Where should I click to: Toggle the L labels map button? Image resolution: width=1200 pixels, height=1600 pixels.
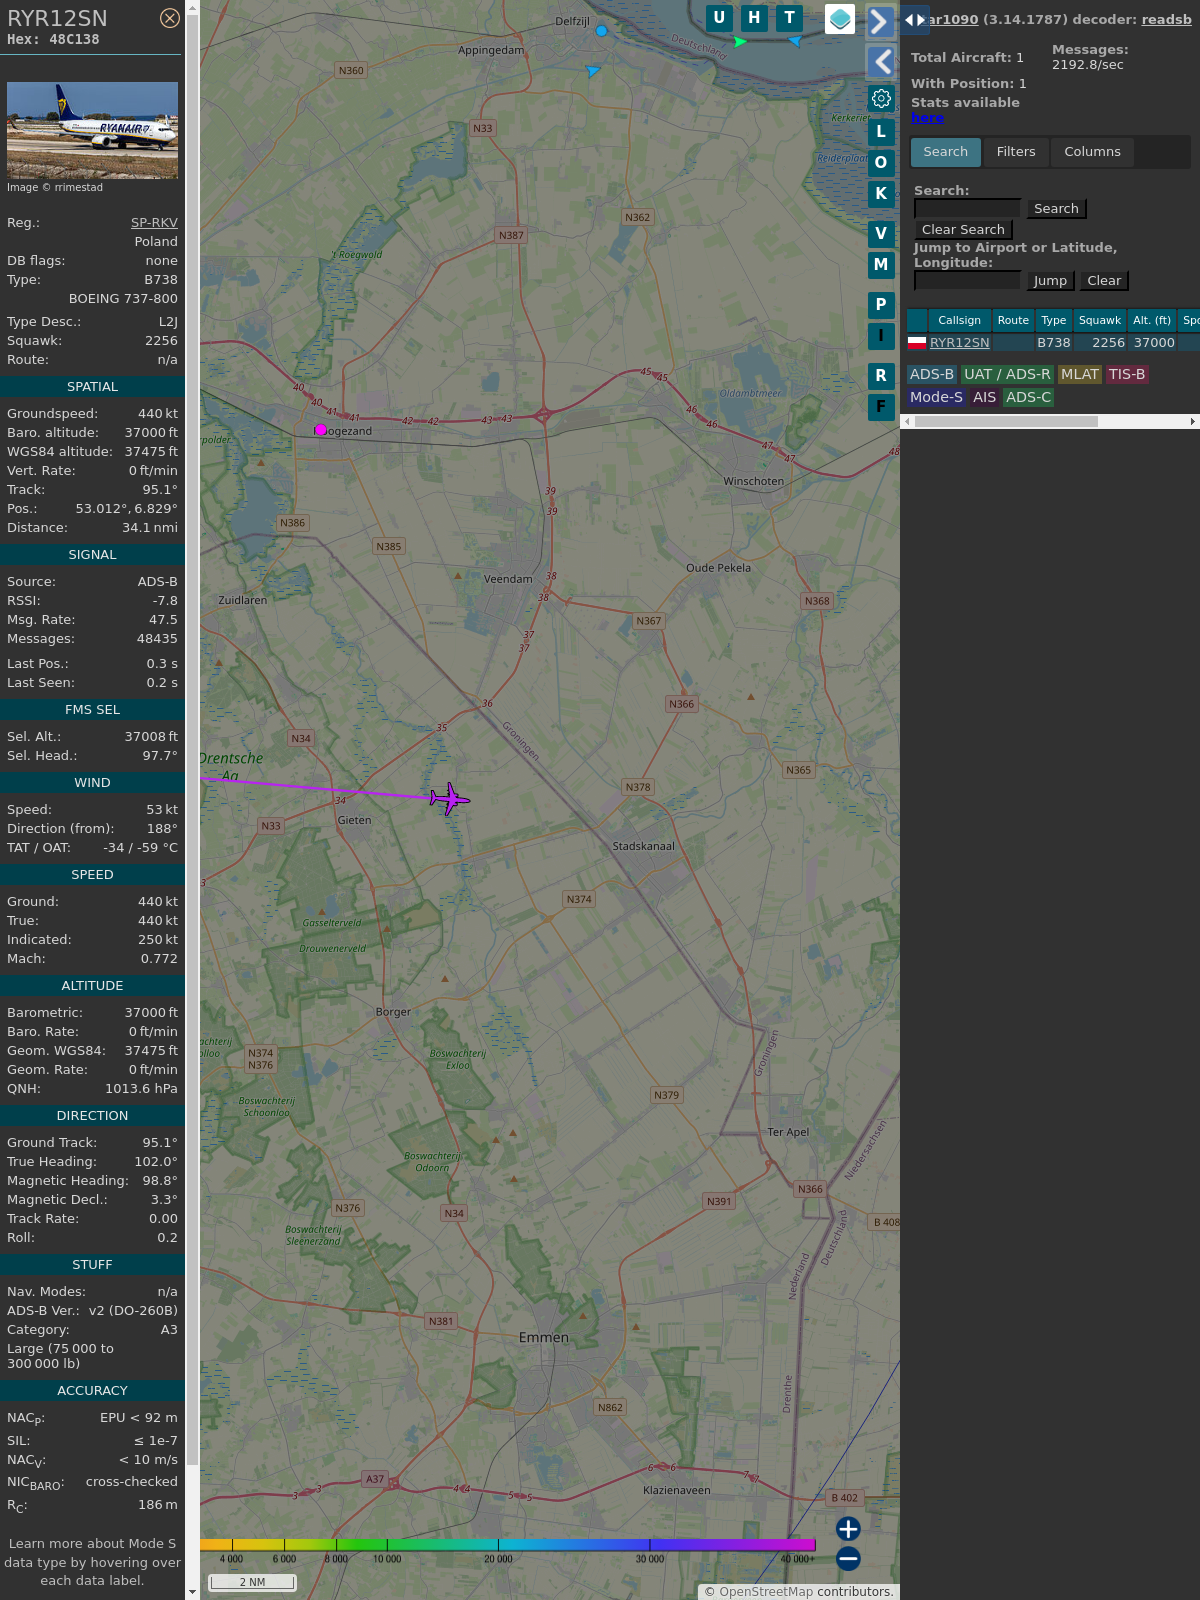pos(881,132)
